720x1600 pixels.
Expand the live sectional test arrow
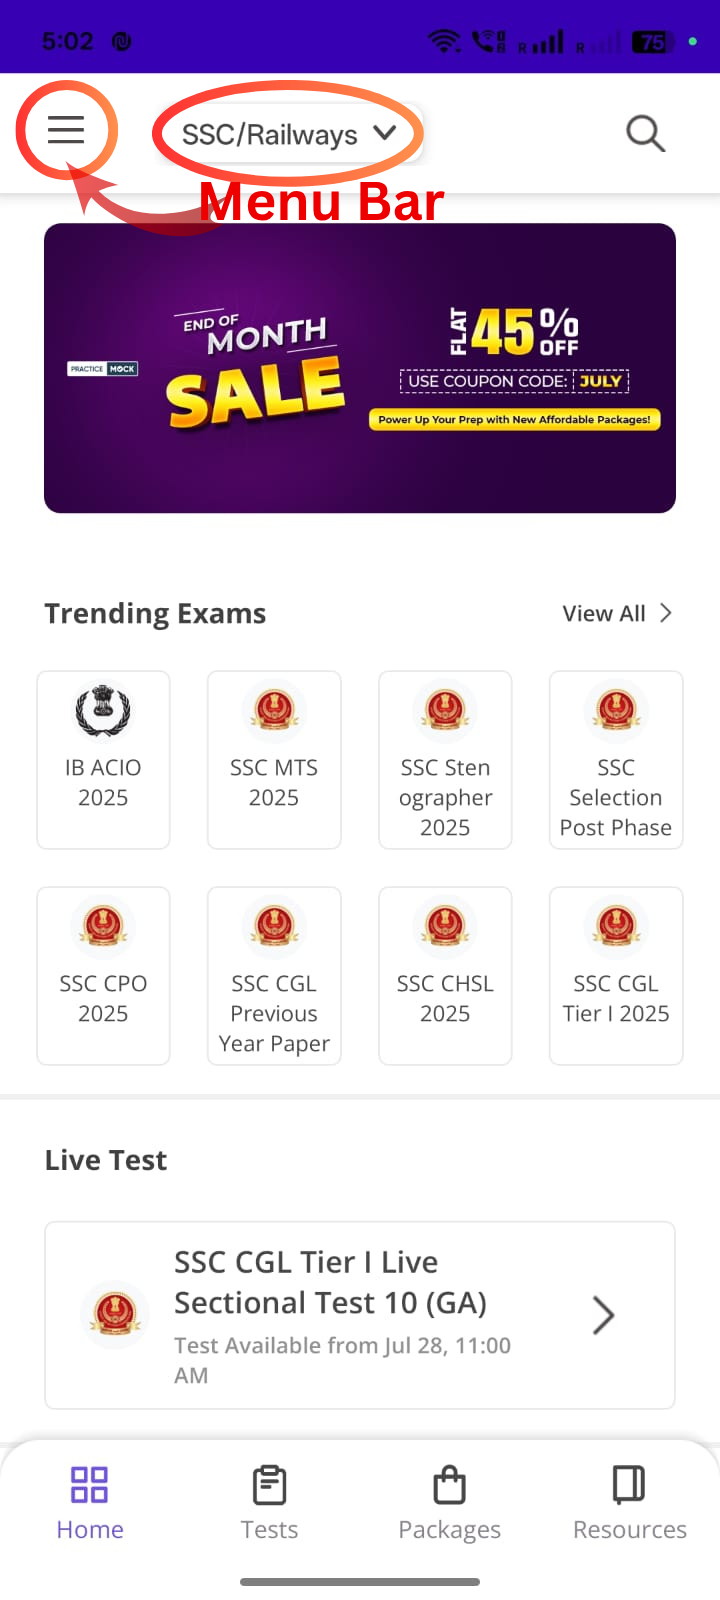tap(603, 1315)
